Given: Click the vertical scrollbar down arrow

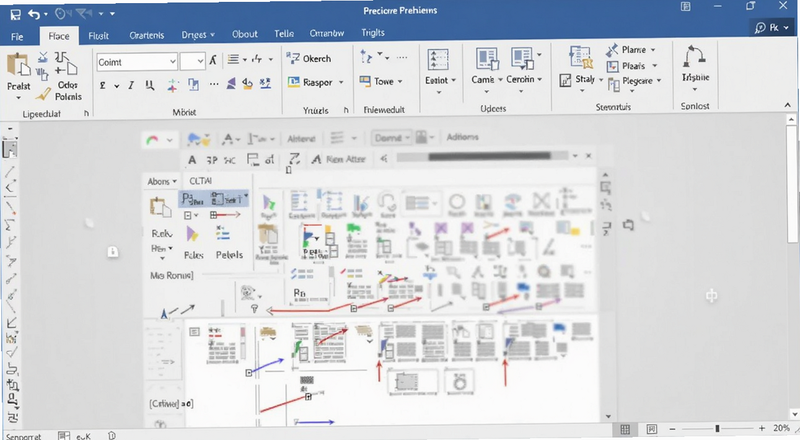Looking at the screenshot, I should (x=794, y=414).
